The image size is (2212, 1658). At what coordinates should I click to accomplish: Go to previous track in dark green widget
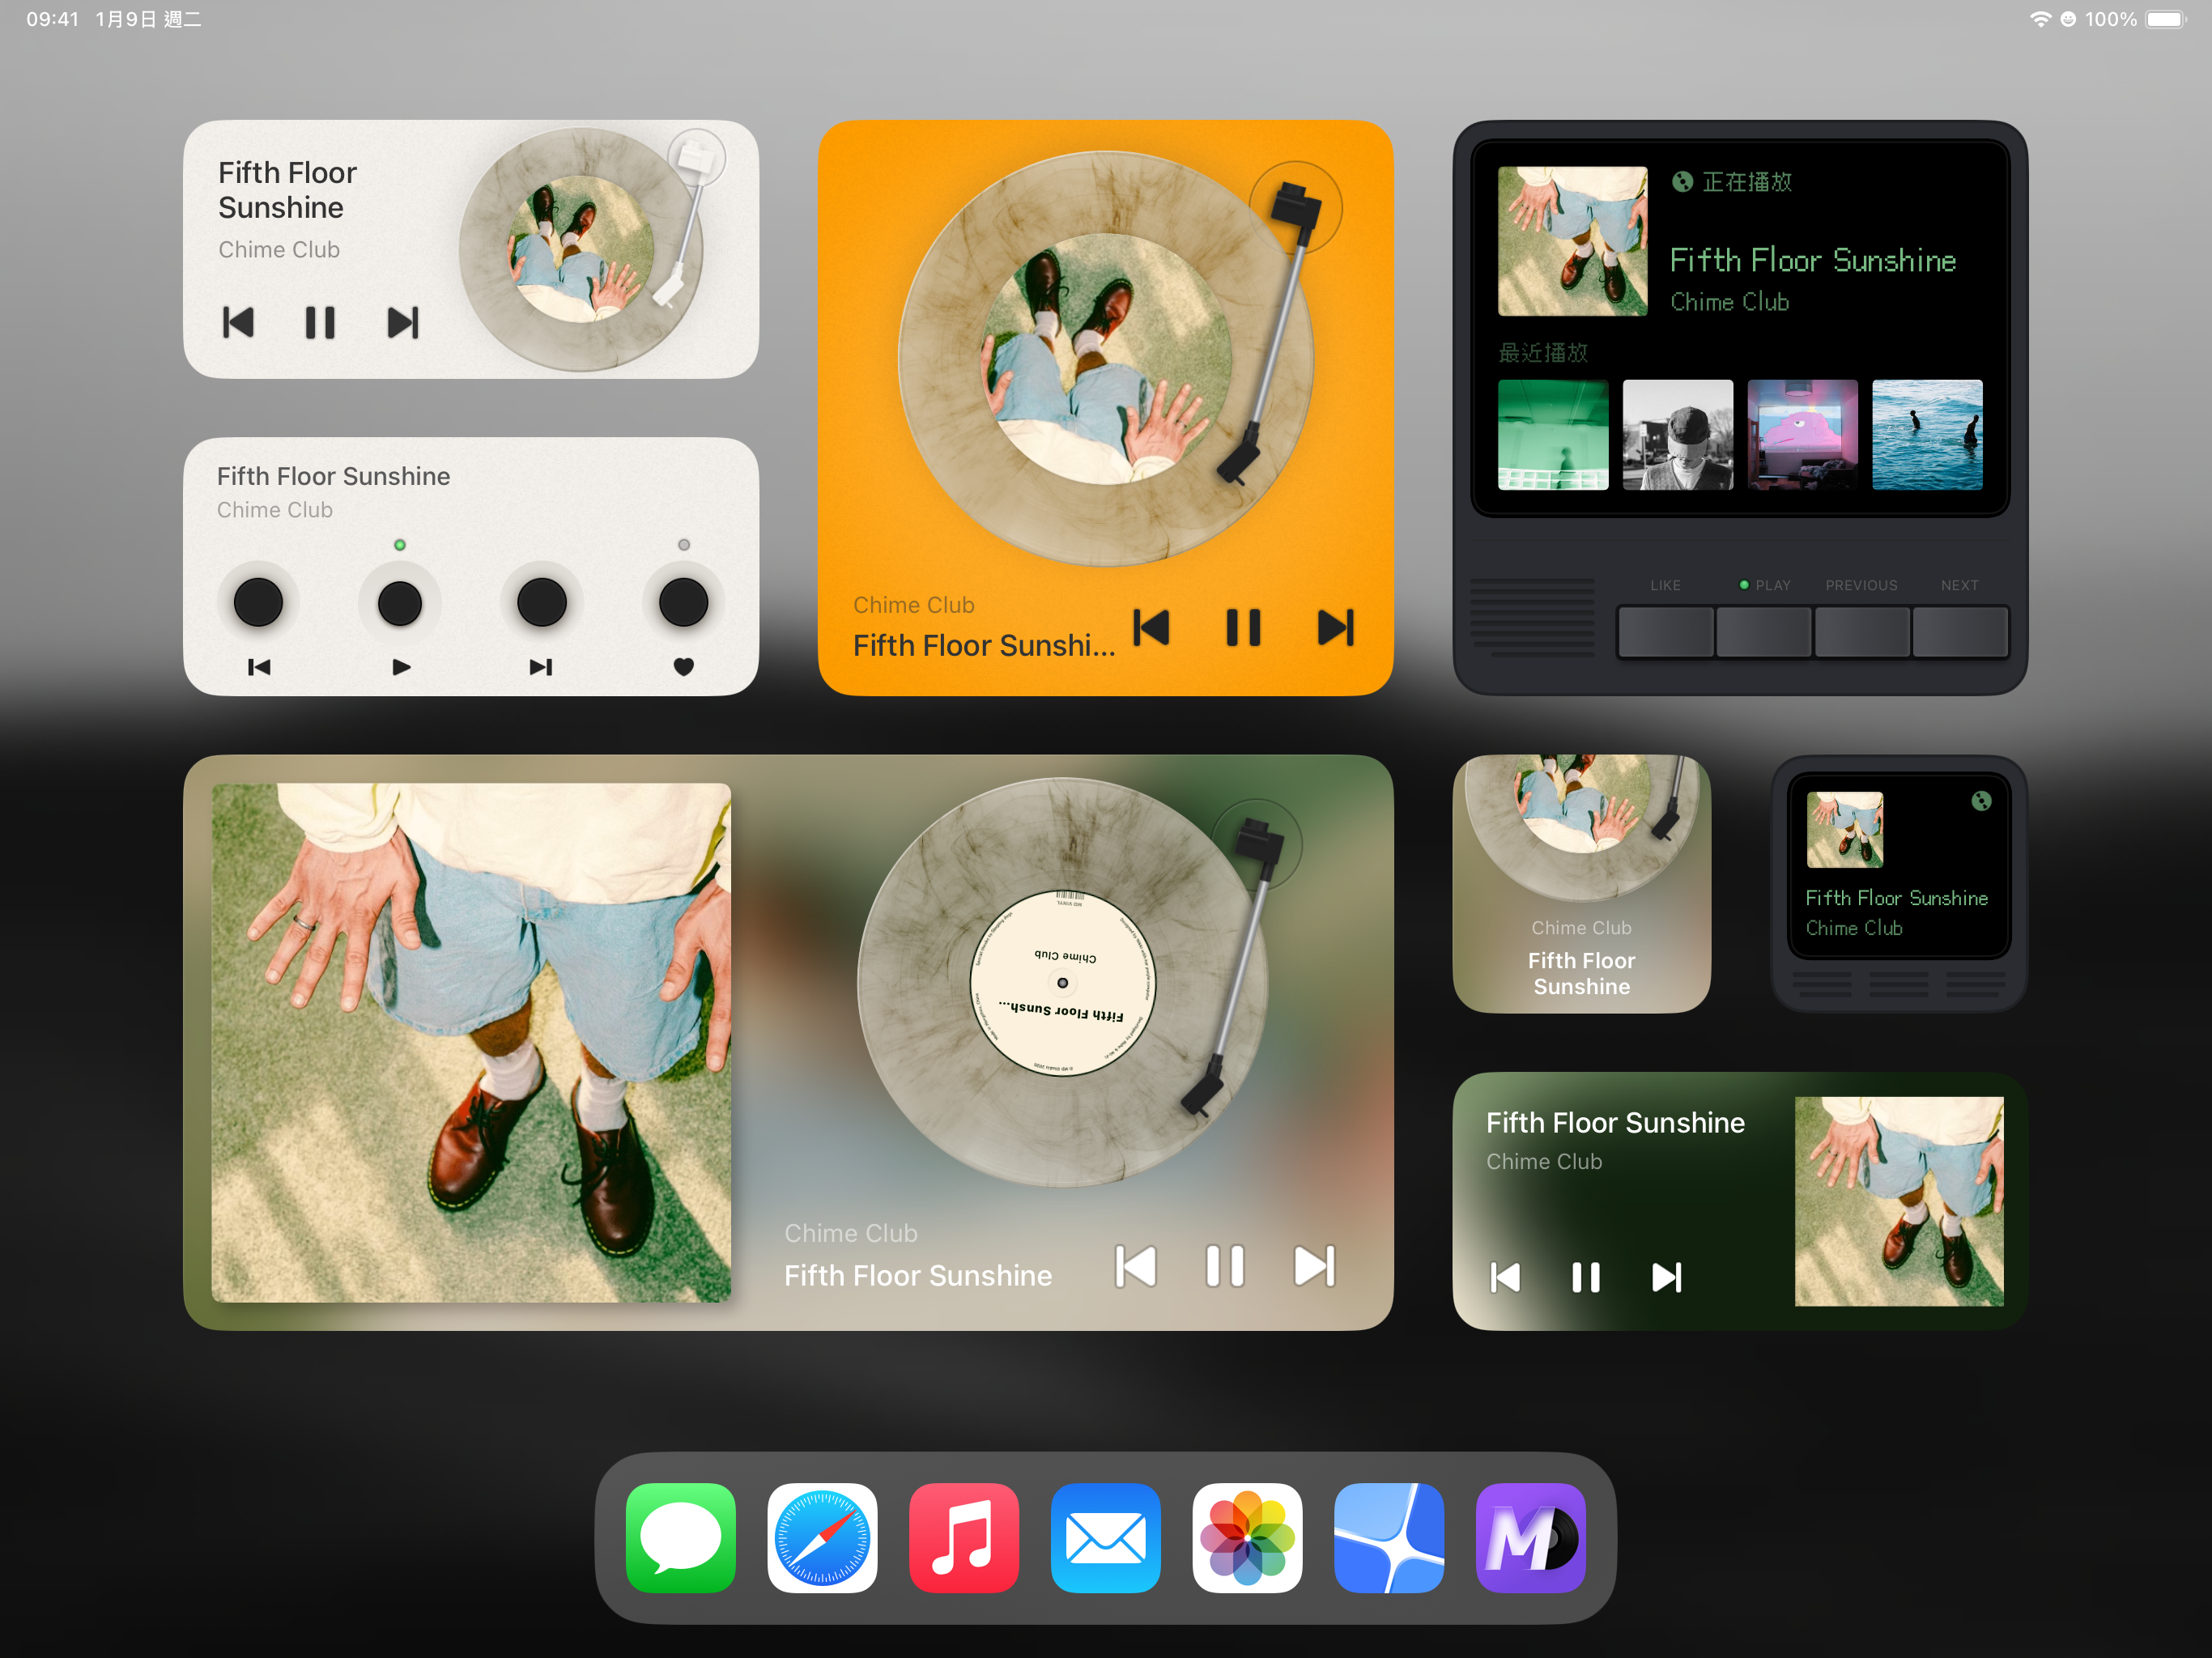tap(1505, 1277)
